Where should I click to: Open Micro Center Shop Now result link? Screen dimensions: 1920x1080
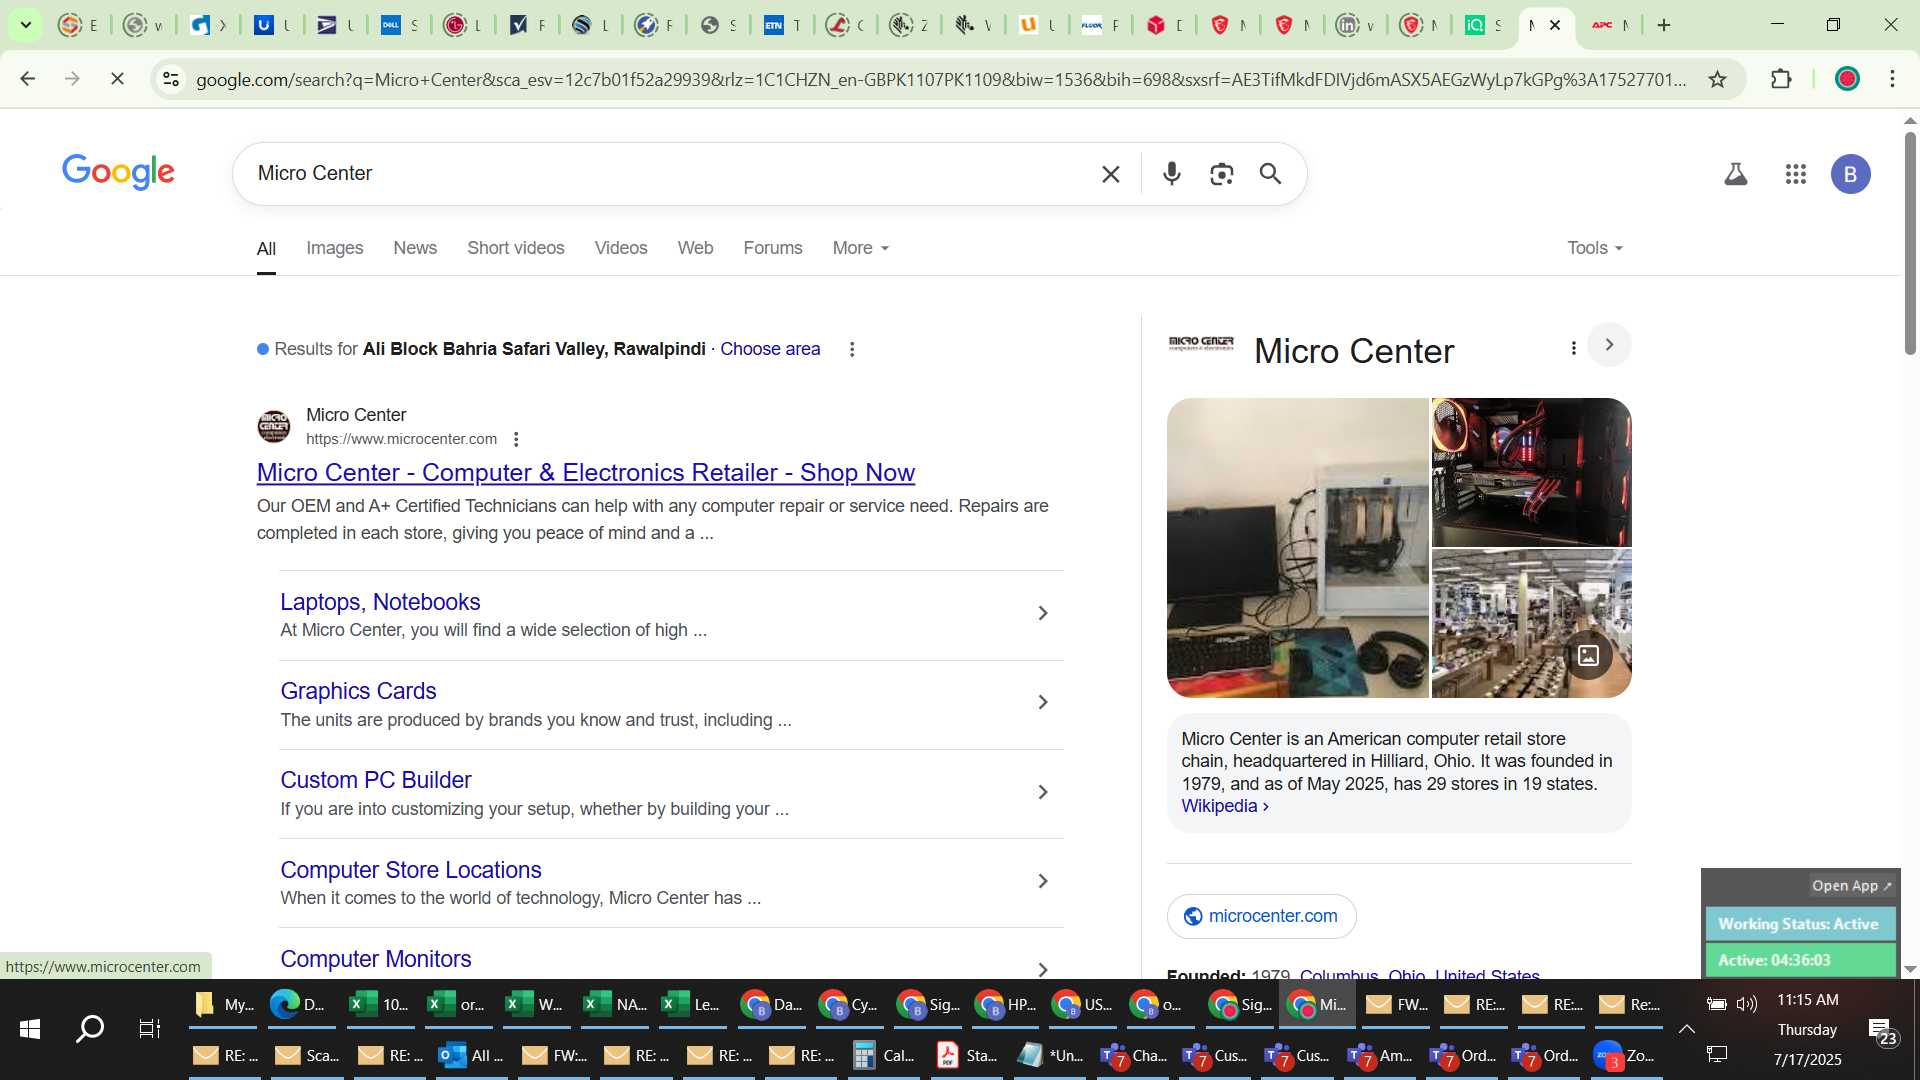(585, 472)
